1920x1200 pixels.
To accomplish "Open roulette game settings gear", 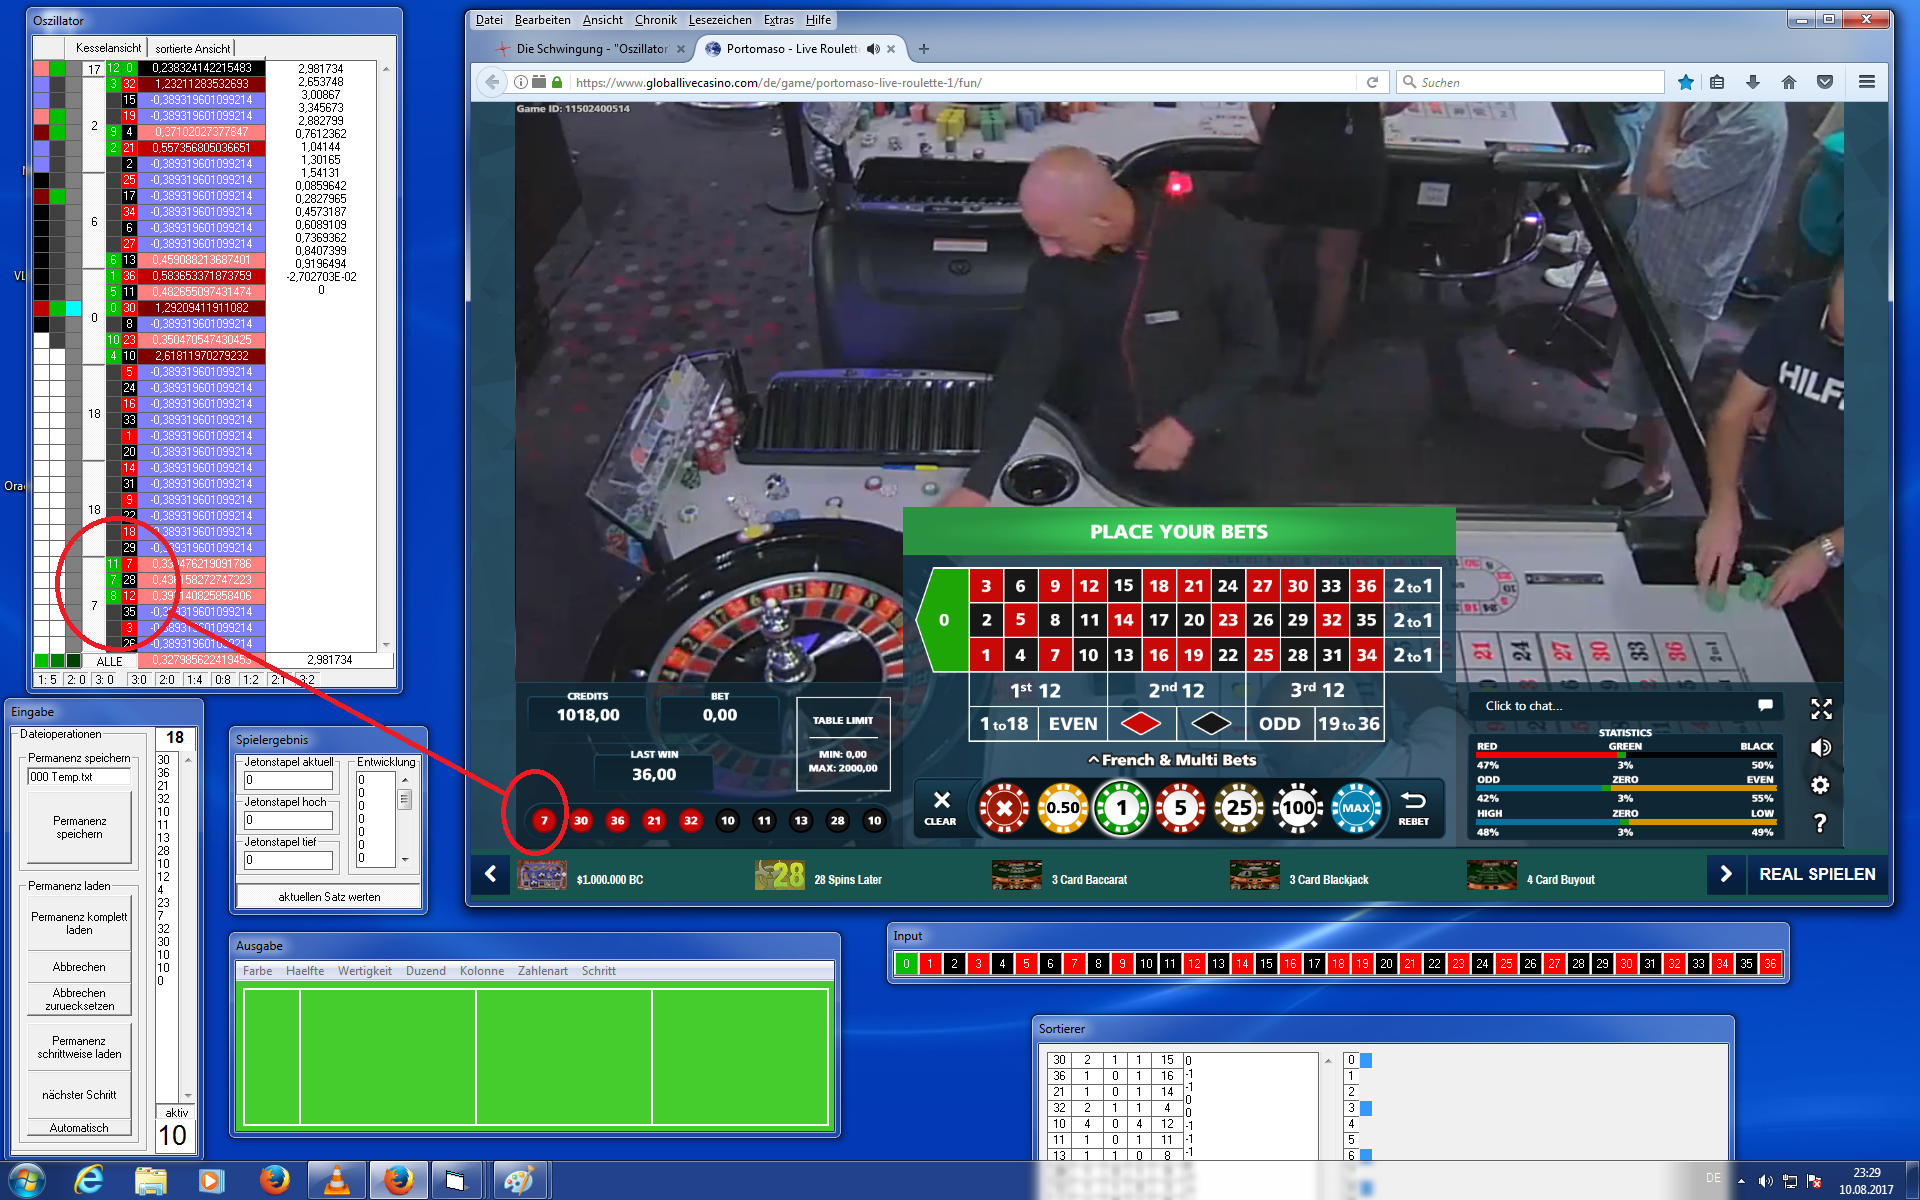I will click(1821, 785).
